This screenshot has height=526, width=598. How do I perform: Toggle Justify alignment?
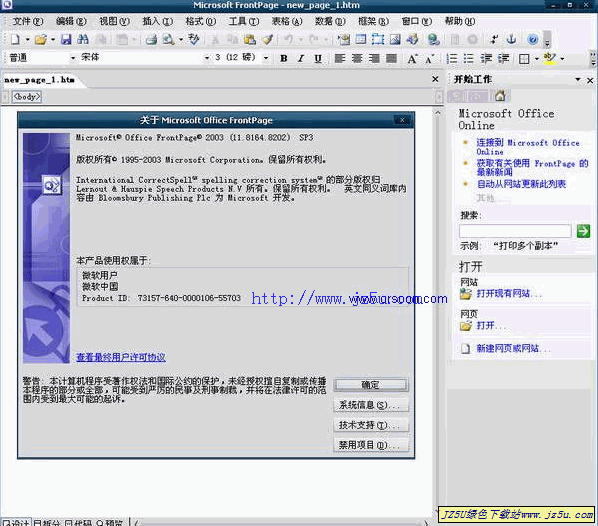391,58
